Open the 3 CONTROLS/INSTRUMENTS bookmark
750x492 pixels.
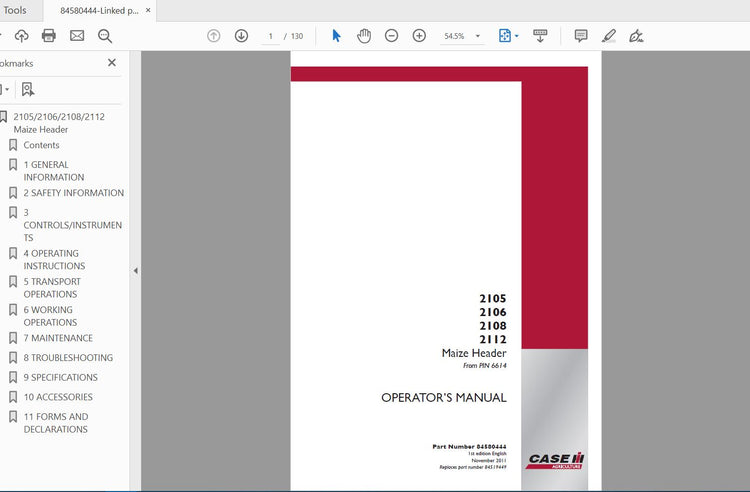73,225
